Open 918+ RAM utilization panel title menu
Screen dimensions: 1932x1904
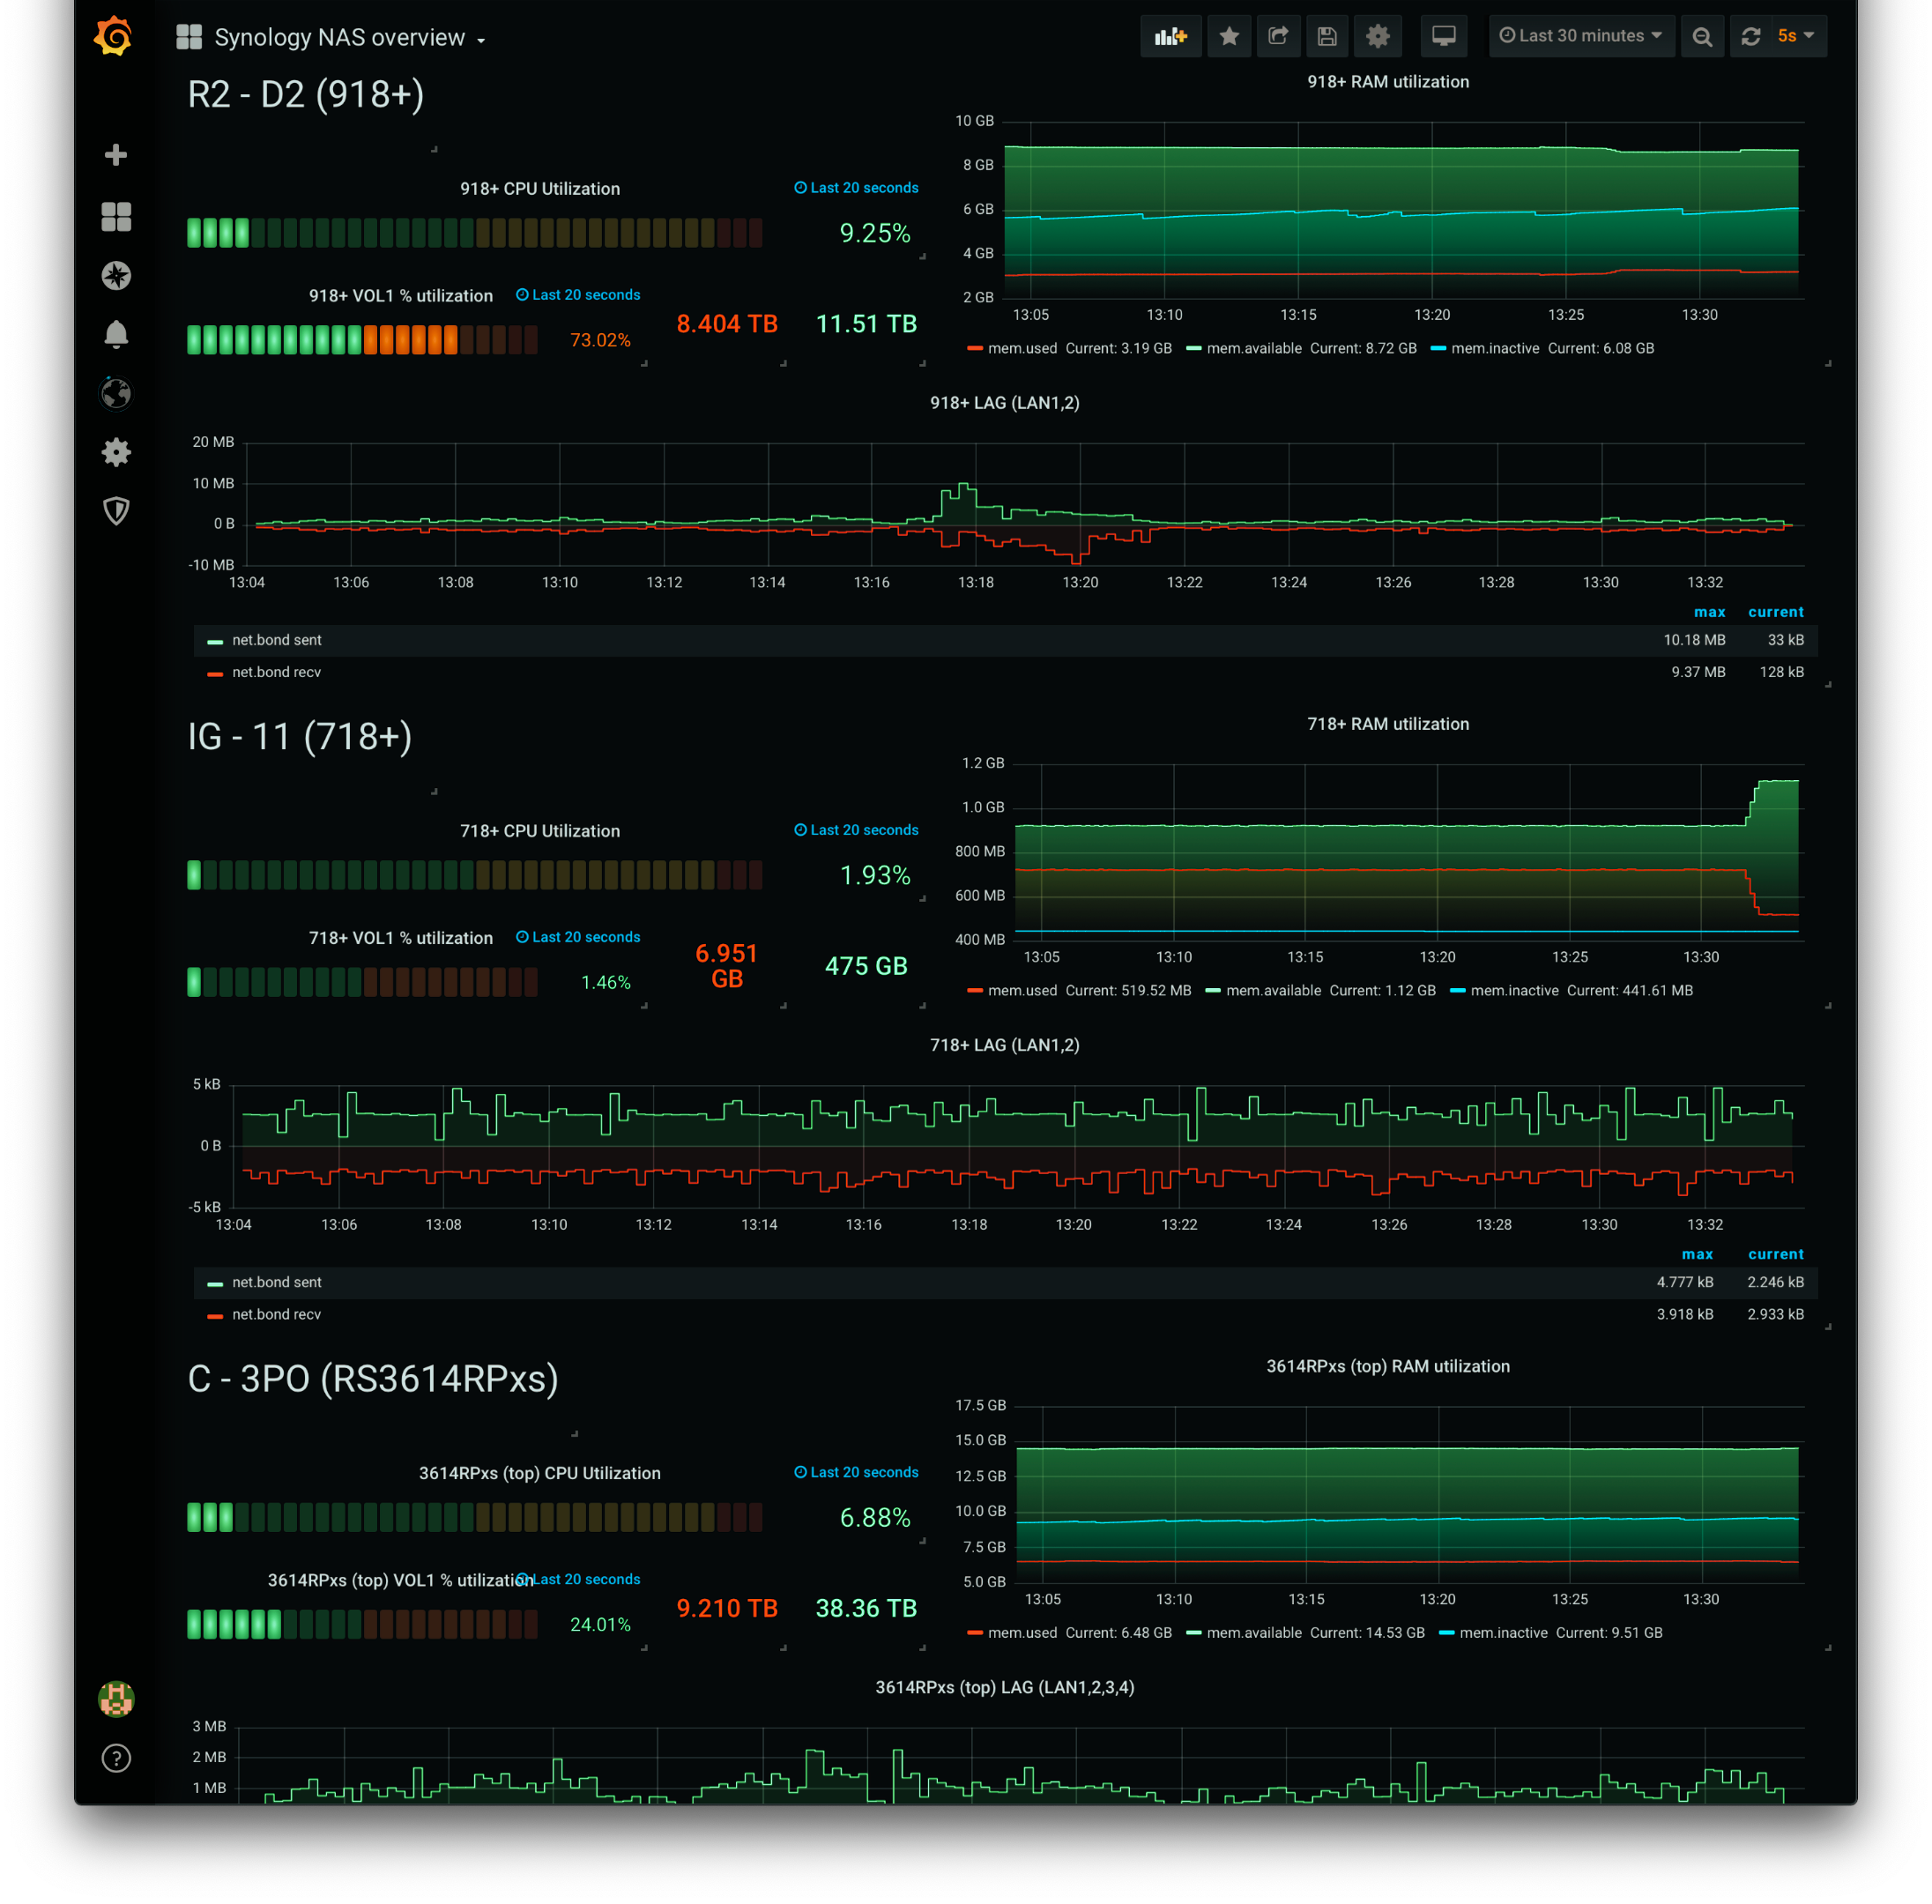1388,82
